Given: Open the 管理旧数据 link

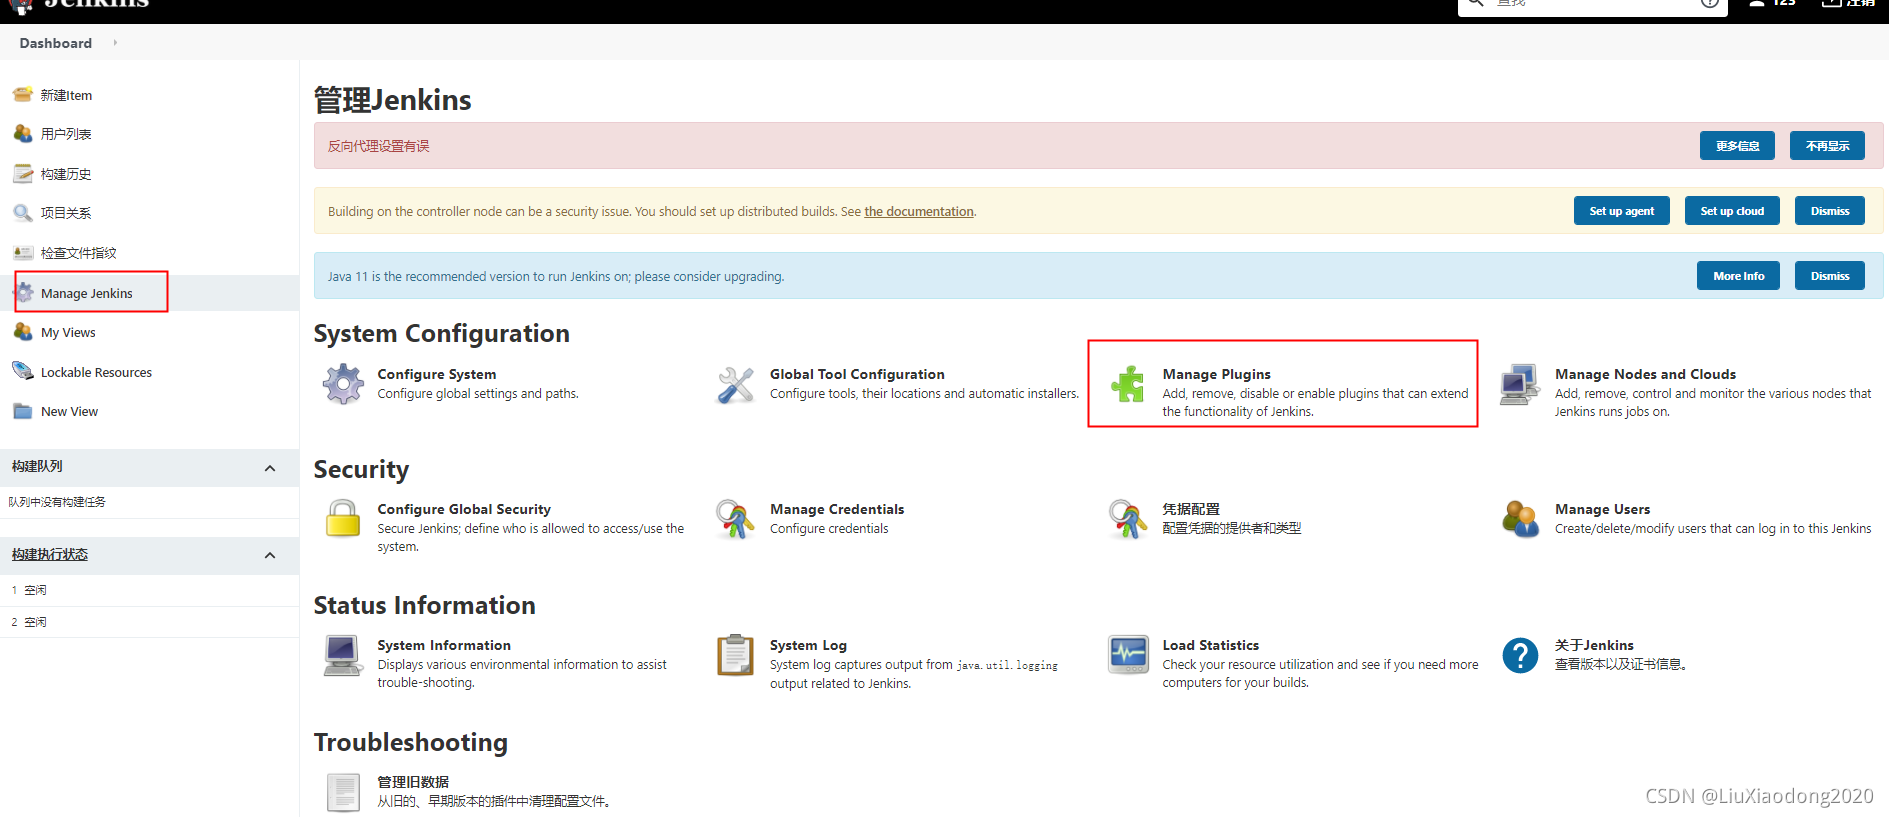Looking at the screenshot, I should pos(413,782).
